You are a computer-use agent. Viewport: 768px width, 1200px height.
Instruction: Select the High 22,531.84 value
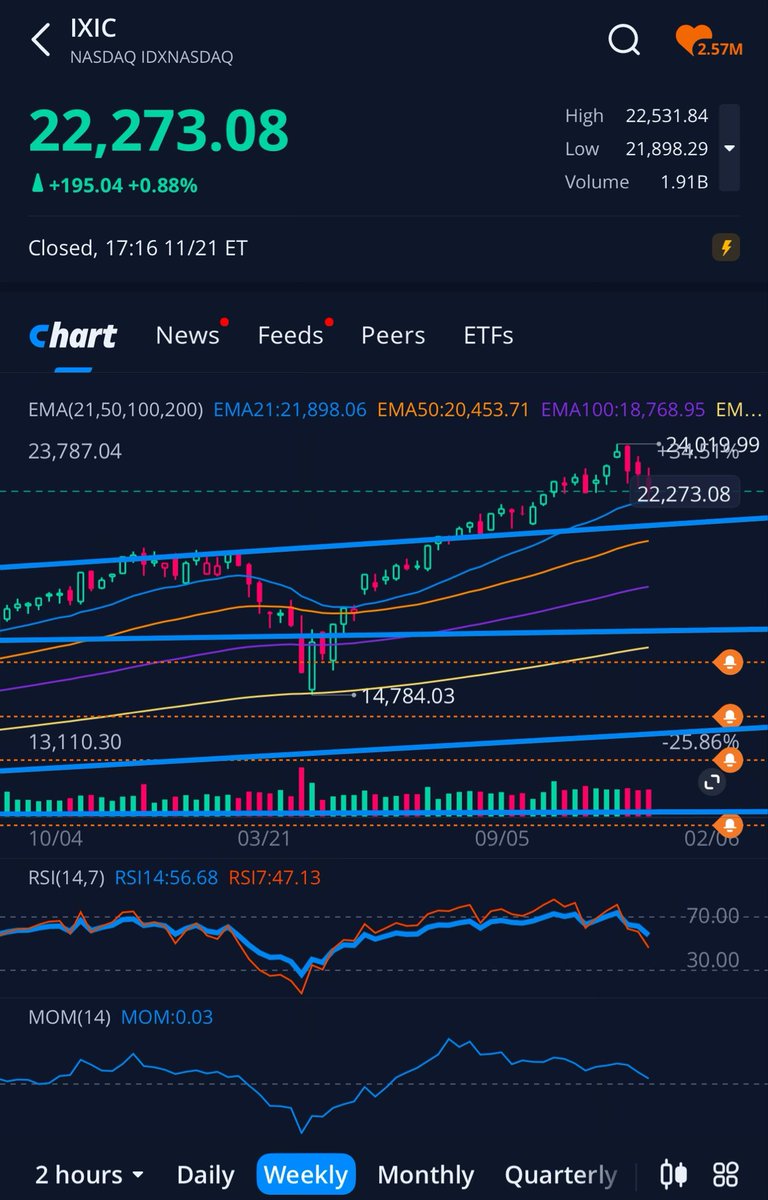[667, 116]
